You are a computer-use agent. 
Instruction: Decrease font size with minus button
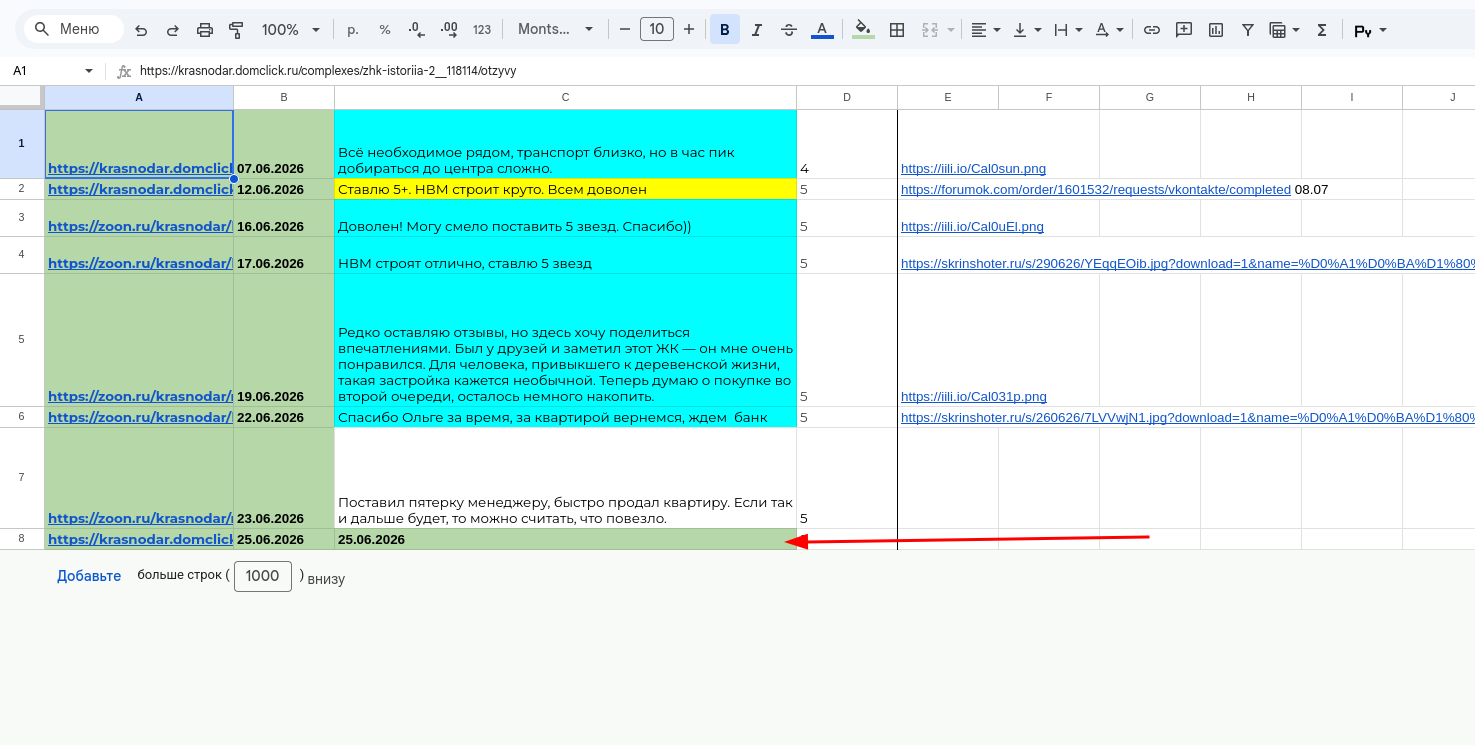click(x=625, y=30)
